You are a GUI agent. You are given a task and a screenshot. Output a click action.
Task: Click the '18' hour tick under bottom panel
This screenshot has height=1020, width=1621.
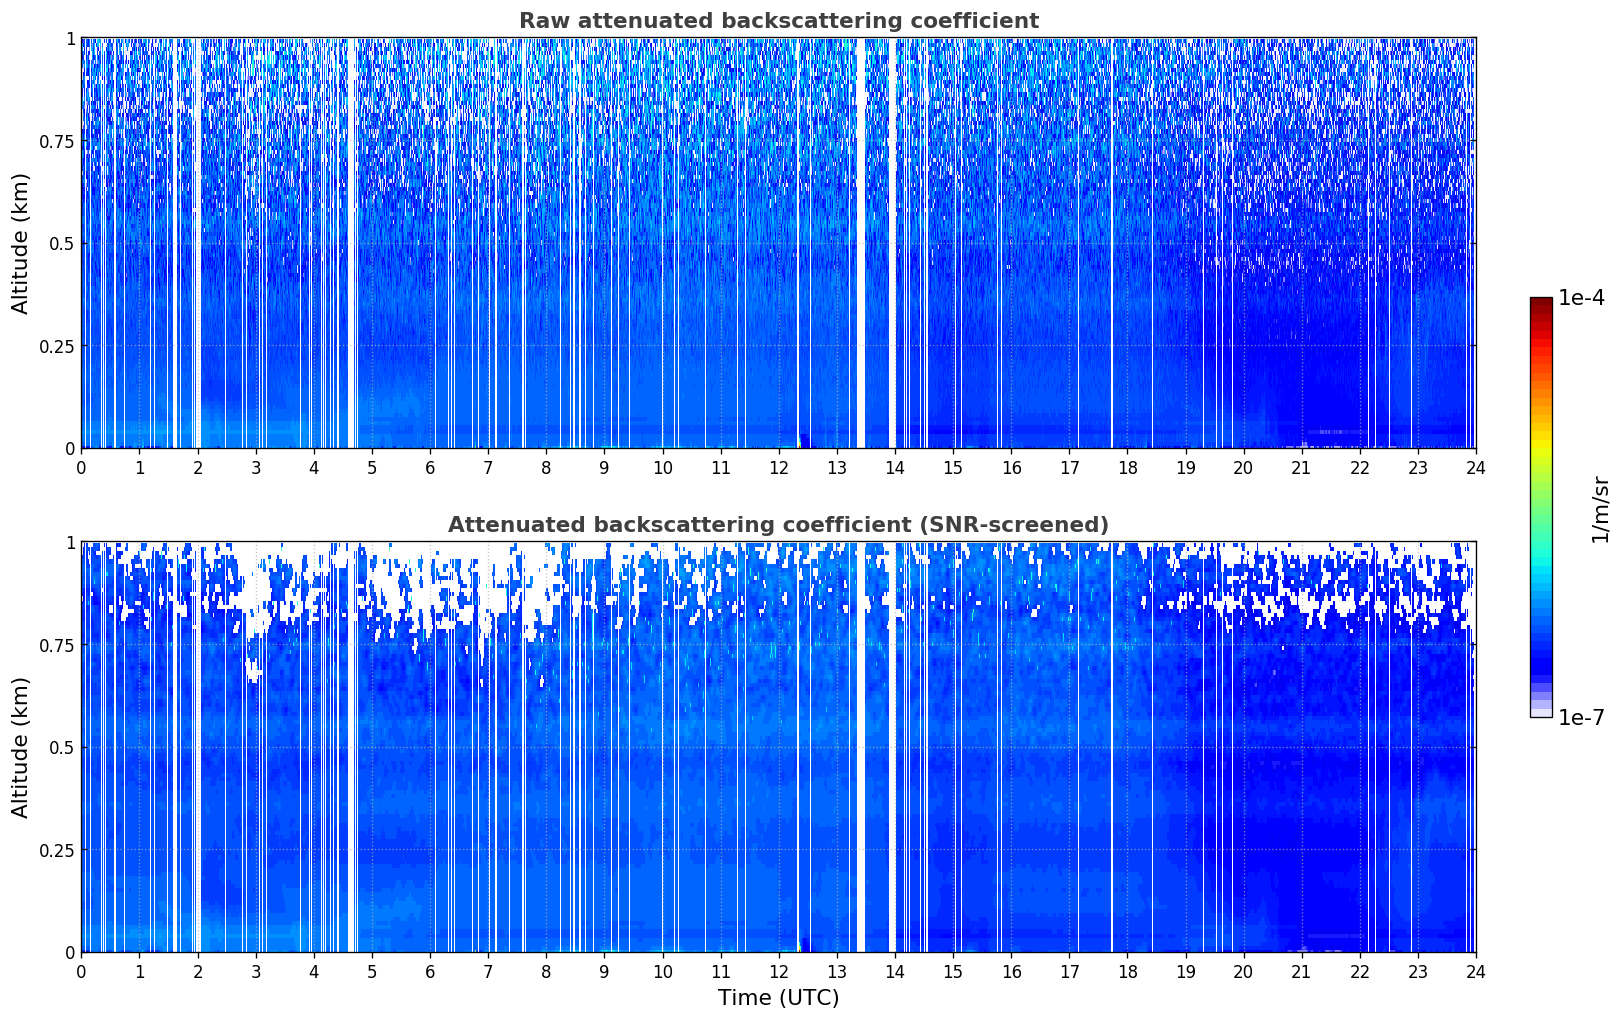point(1127,971)
